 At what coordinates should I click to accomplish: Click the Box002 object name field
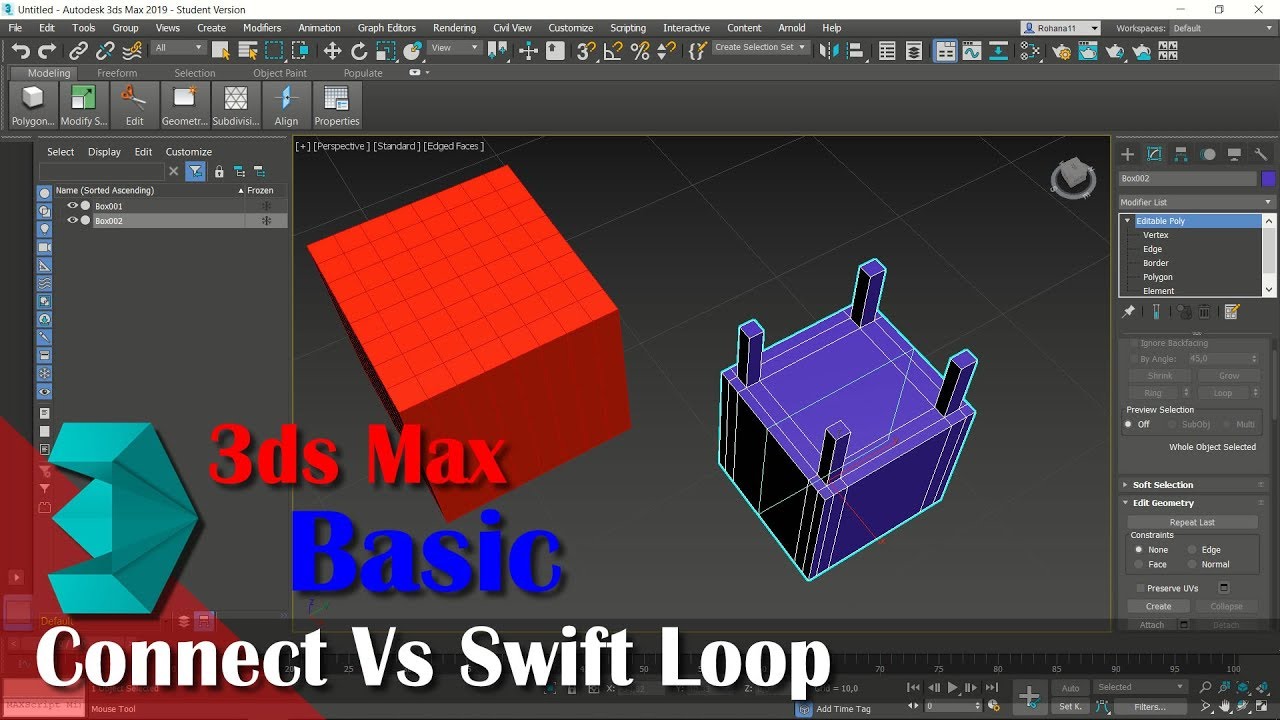pyautogui.click(x=1187, y=179)
